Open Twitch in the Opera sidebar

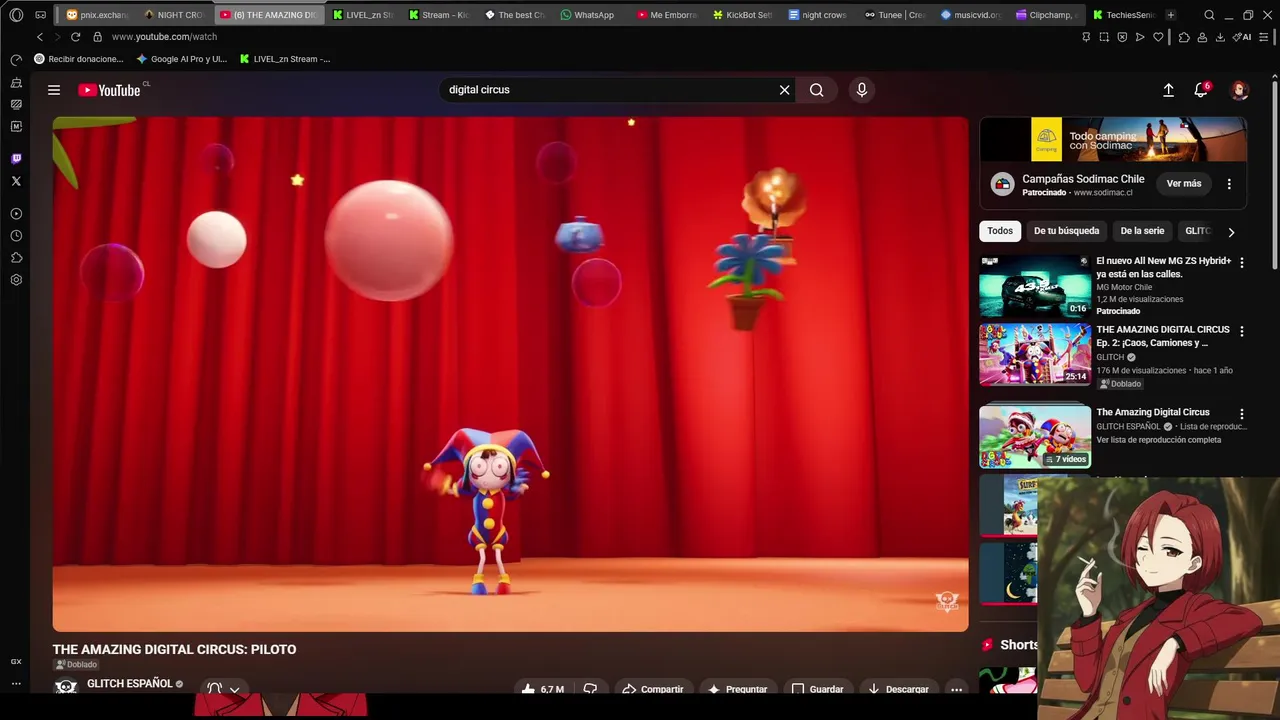16,159
